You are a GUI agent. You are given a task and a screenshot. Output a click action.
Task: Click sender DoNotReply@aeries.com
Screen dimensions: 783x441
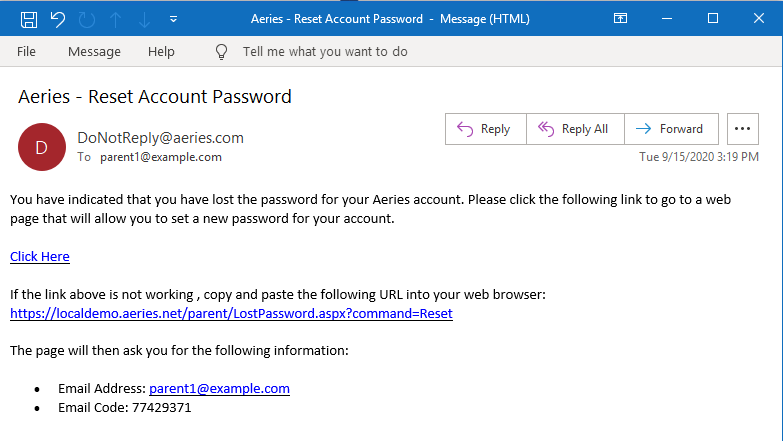click(x=160, y=137)
